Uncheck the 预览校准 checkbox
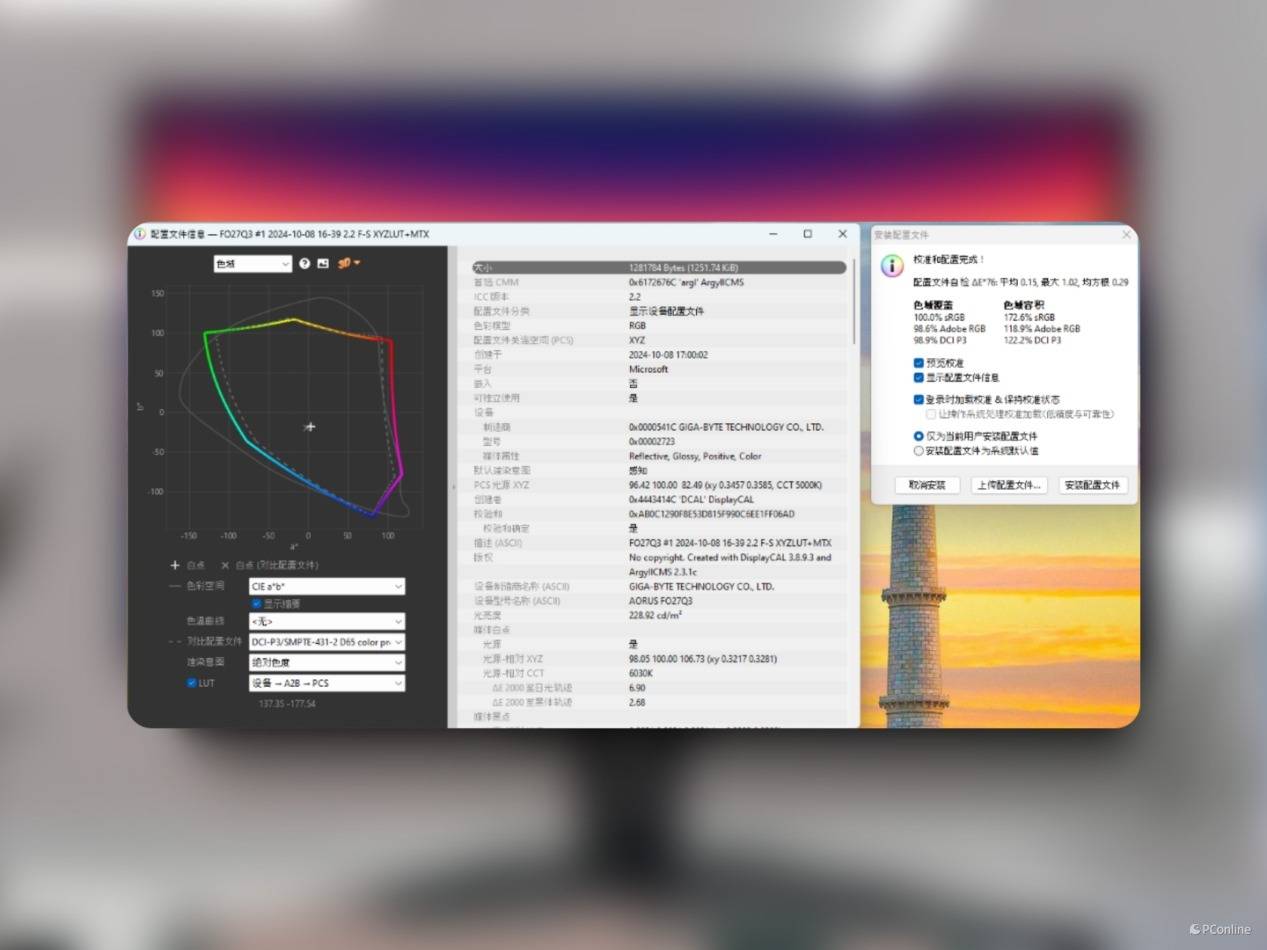1267x950 pixels. [919, 363]
